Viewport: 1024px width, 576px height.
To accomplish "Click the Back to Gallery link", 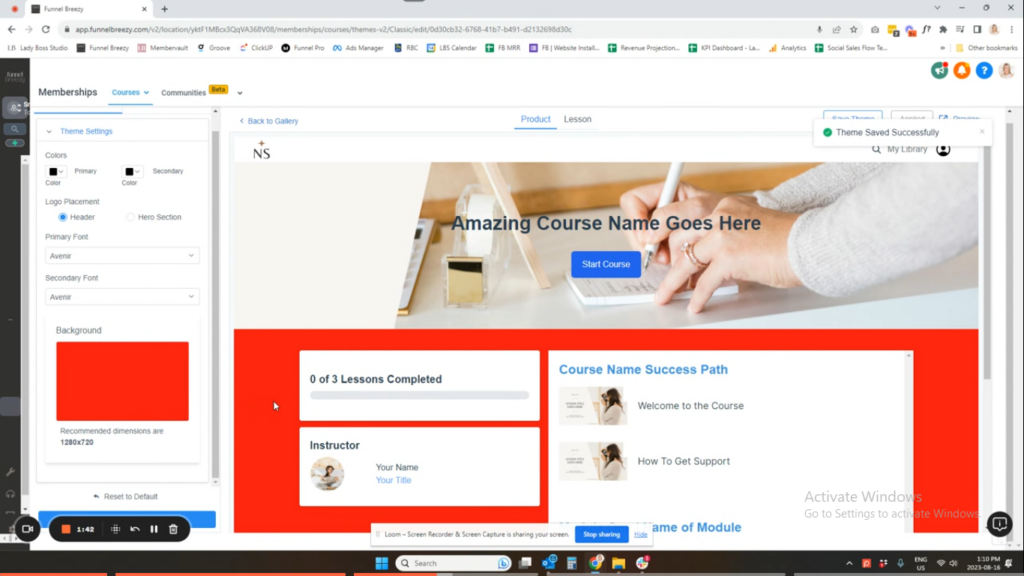I will coord(268,121).
